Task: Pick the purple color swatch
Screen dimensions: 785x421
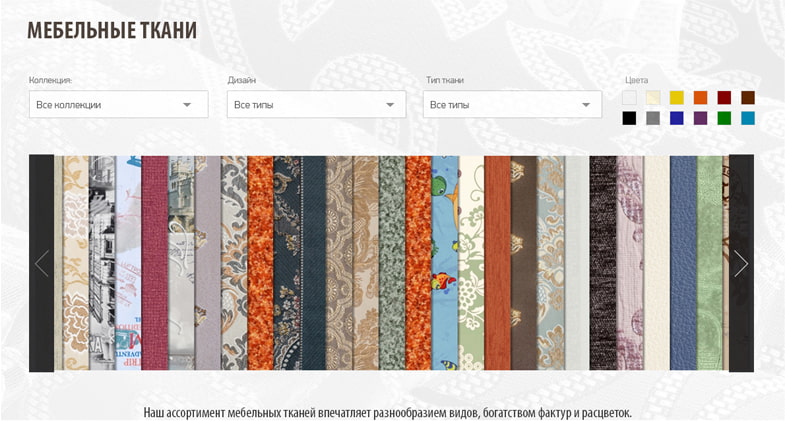Action: tap(700, 118)
